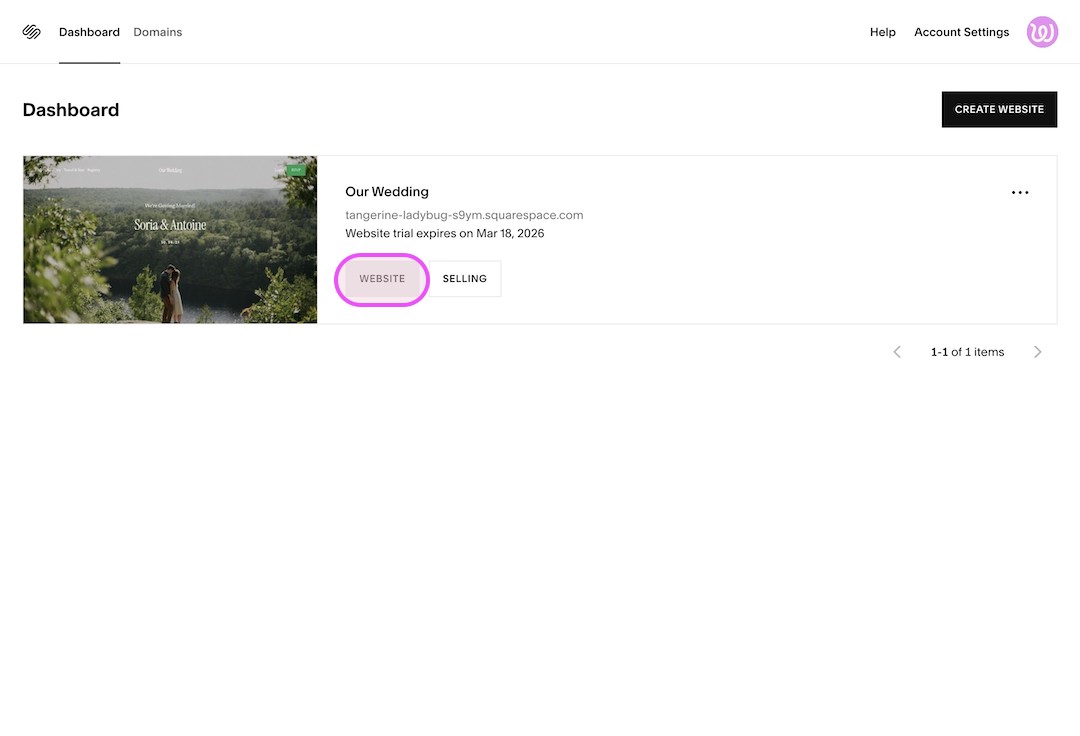Click the trial expiration date text
This screenshot has width=1080, height=736.
point(444,233)
